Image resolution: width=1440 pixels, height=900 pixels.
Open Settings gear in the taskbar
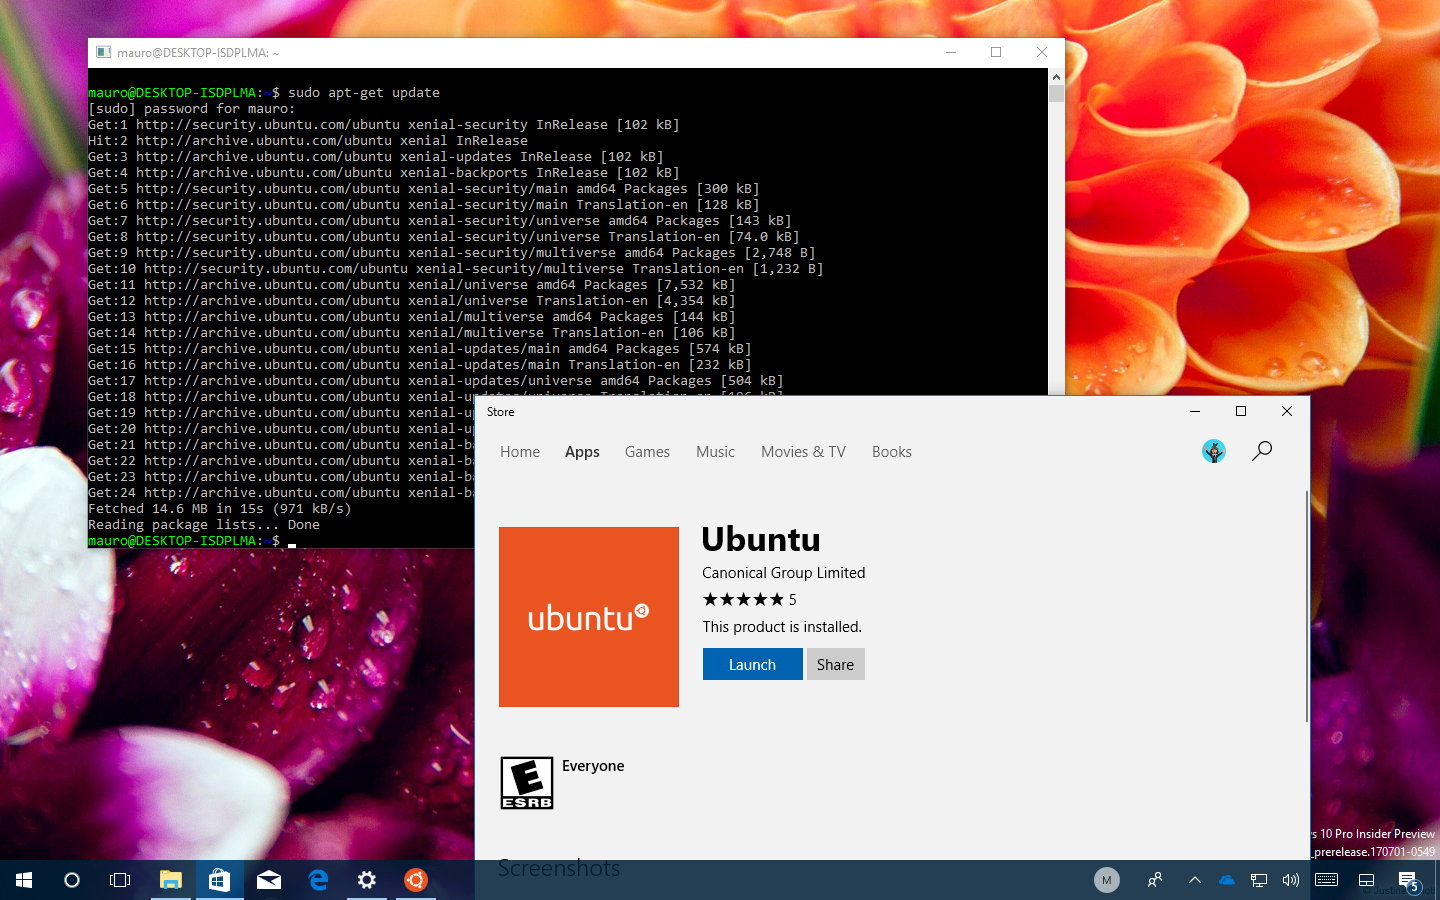367,880
